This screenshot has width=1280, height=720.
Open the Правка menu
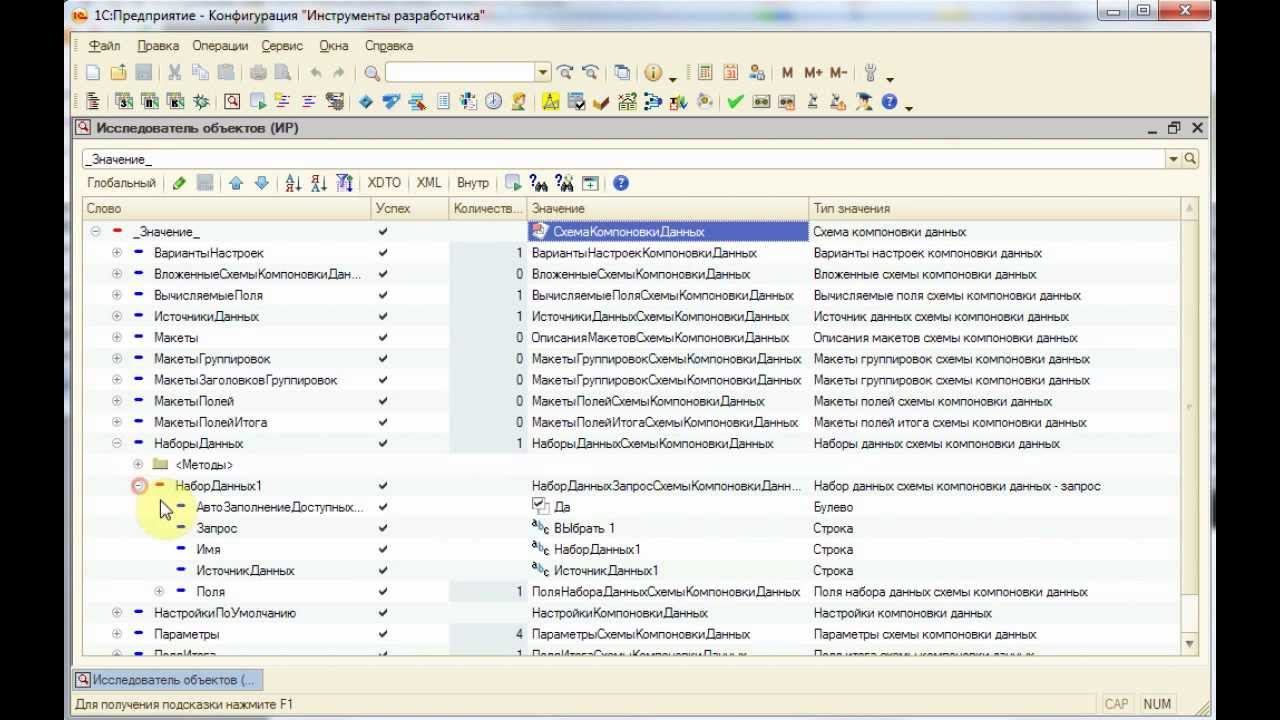(x=158, y=46)
